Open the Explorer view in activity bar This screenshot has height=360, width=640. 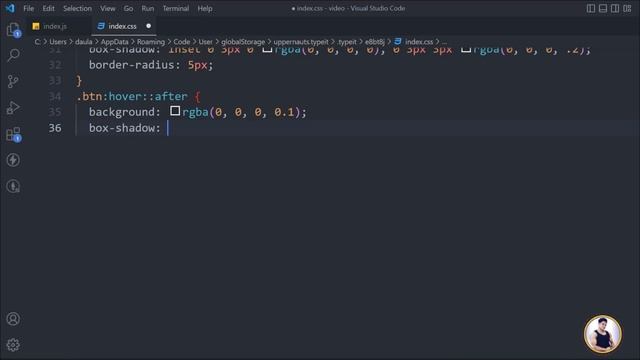point(13,29)
